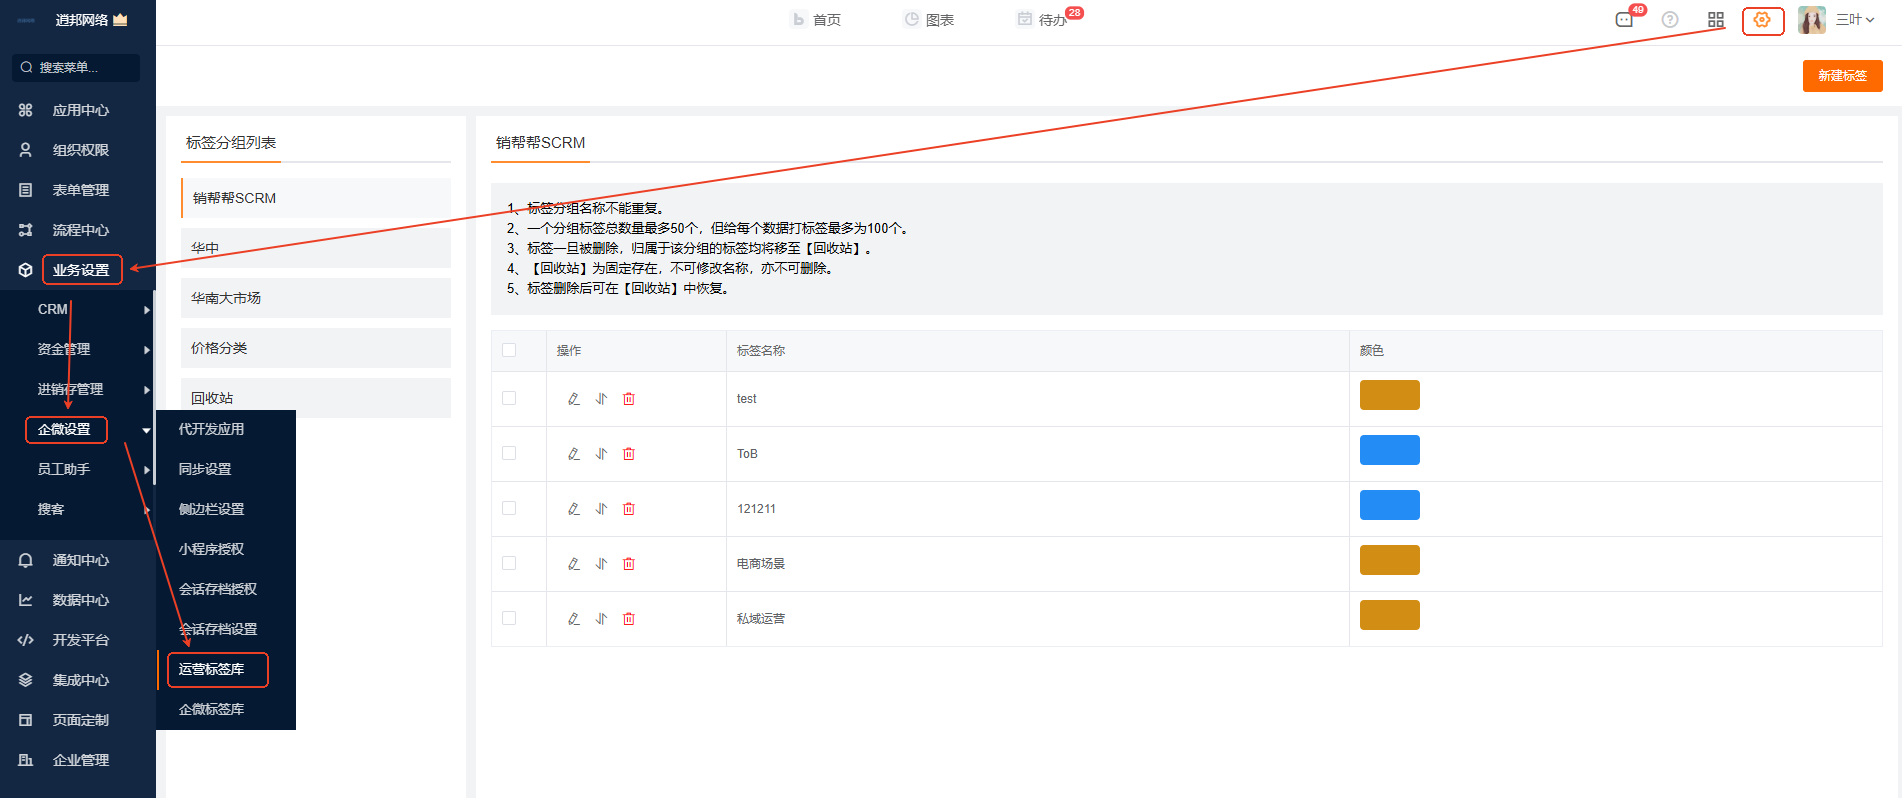The width and height of the screenshot is (1902, 798).
Task: Click the edit pencil icon for test tag
Action: click(573, 399)
